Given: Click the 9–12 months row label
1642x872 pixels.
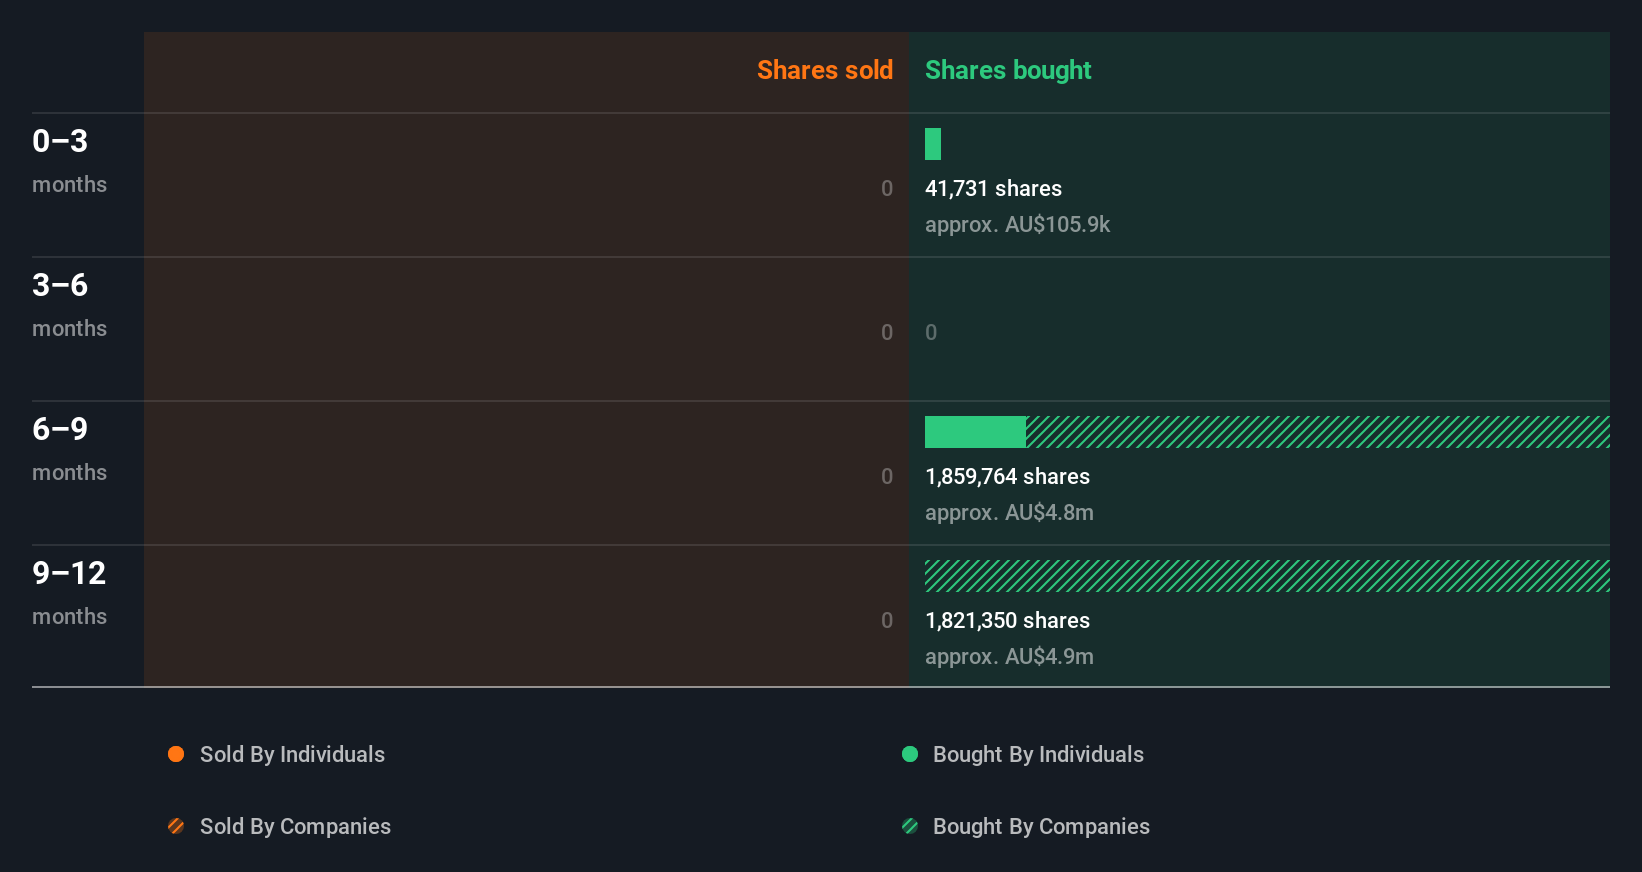Looking at the screenshot, I should click(x=69, y=593).
